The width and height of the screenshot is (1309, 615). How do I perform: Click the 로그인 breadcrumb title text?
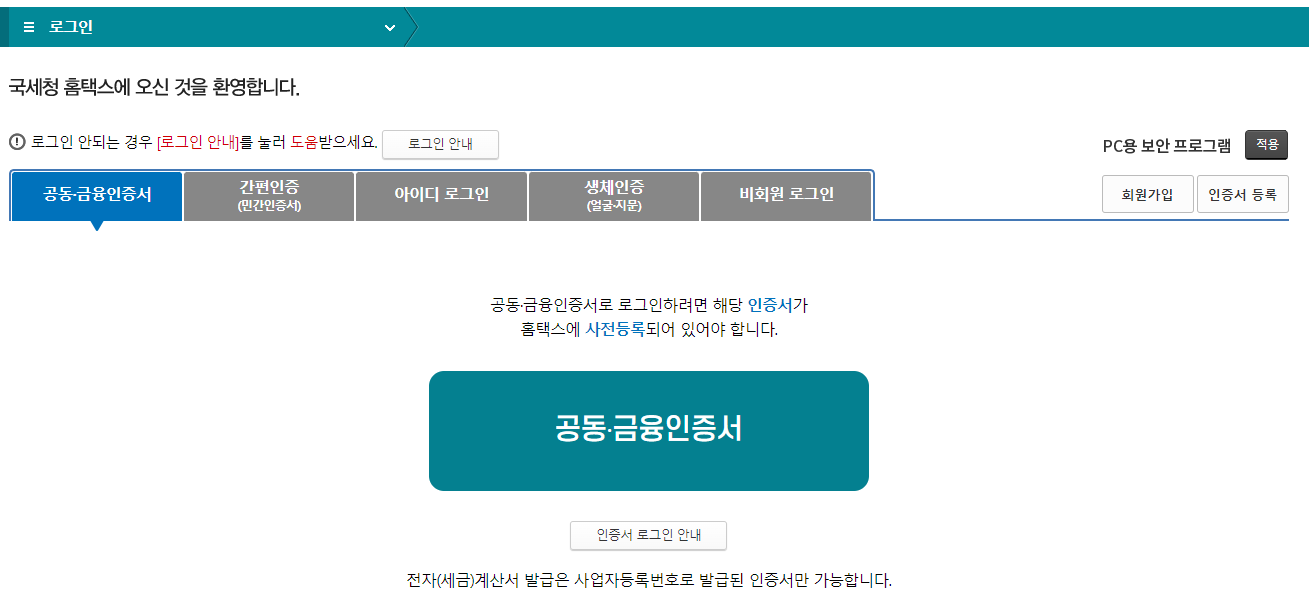70,27
